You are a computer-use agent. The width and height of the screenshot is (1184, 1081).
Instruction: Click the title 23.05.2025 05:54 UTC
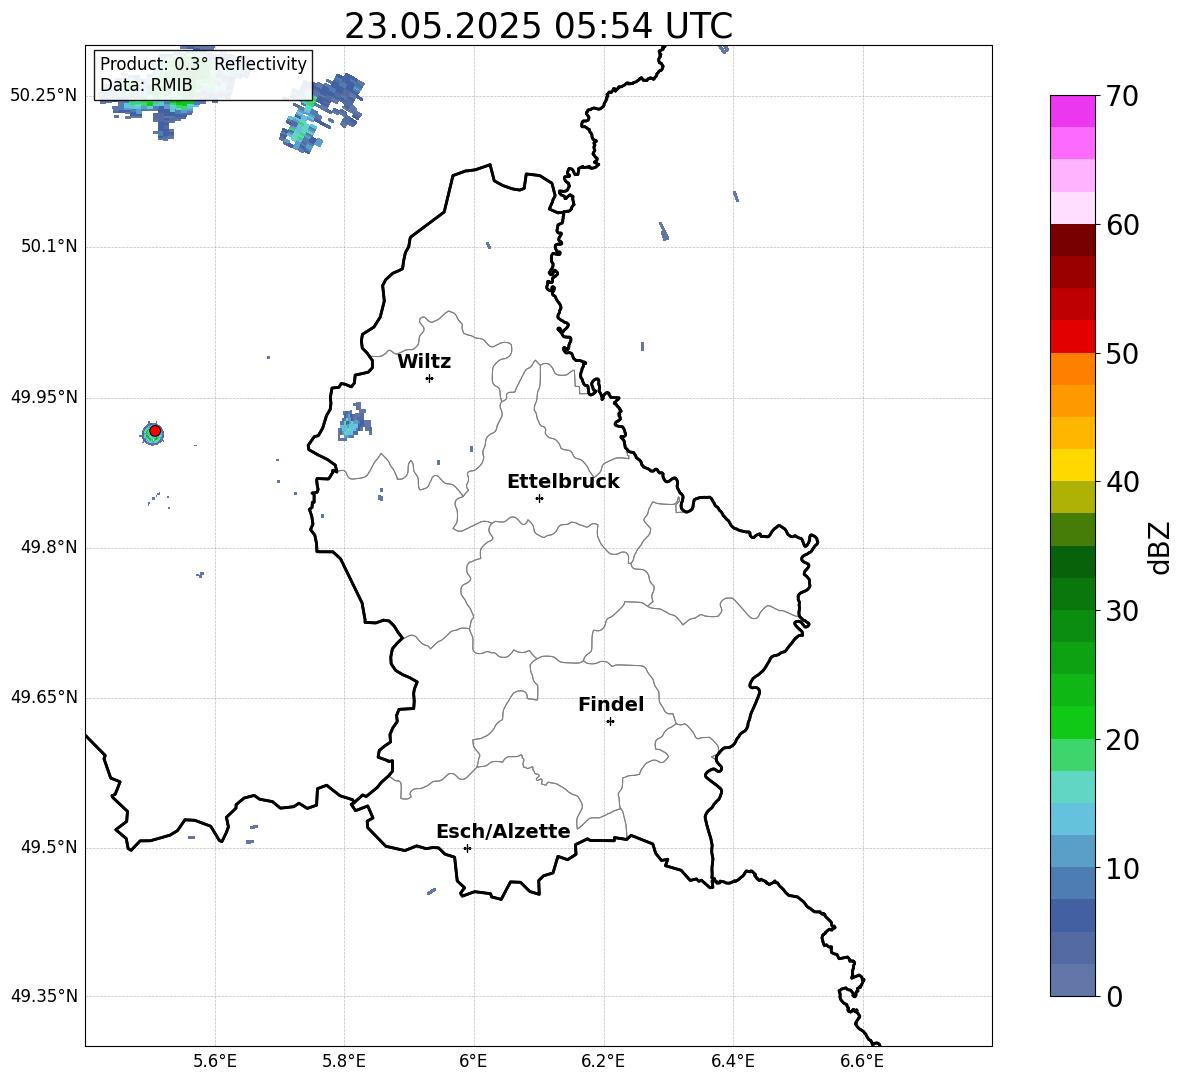point(538,26)
